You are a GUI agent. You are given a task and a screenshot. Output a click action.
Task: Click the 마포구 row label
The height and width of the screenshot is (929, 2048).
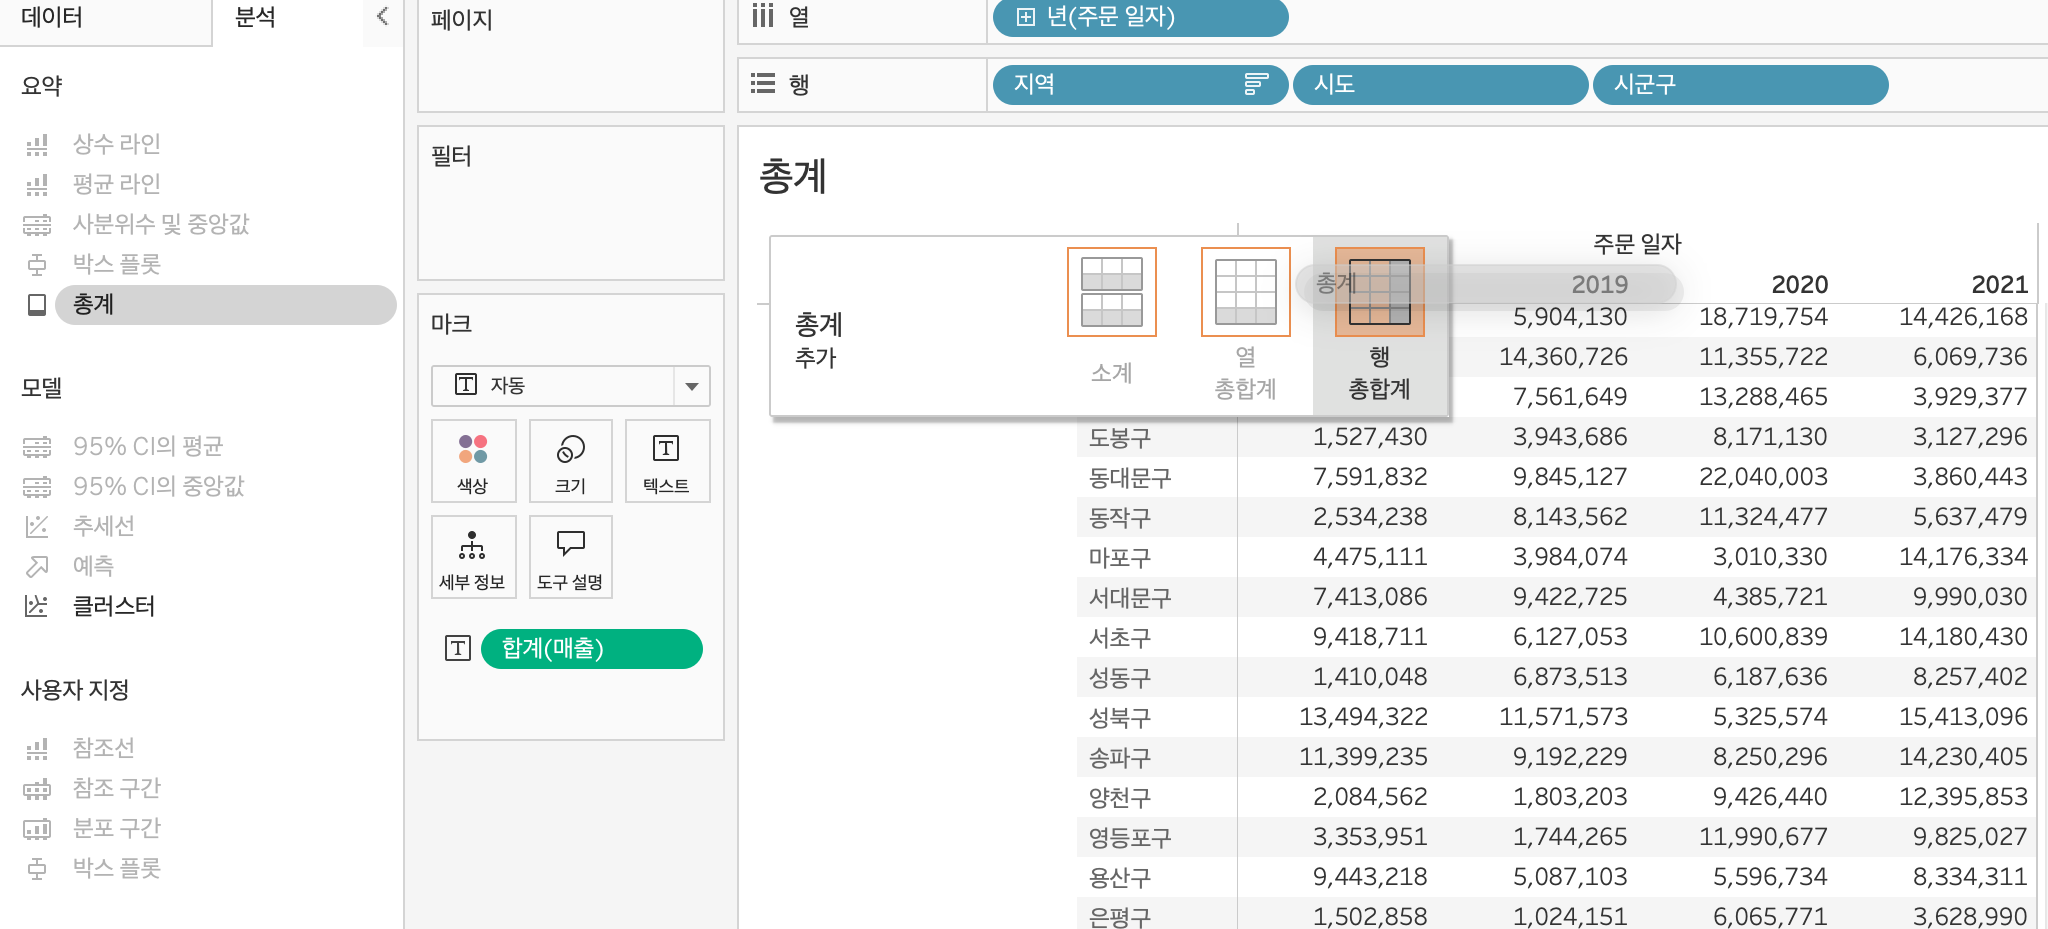point(1119,558)
